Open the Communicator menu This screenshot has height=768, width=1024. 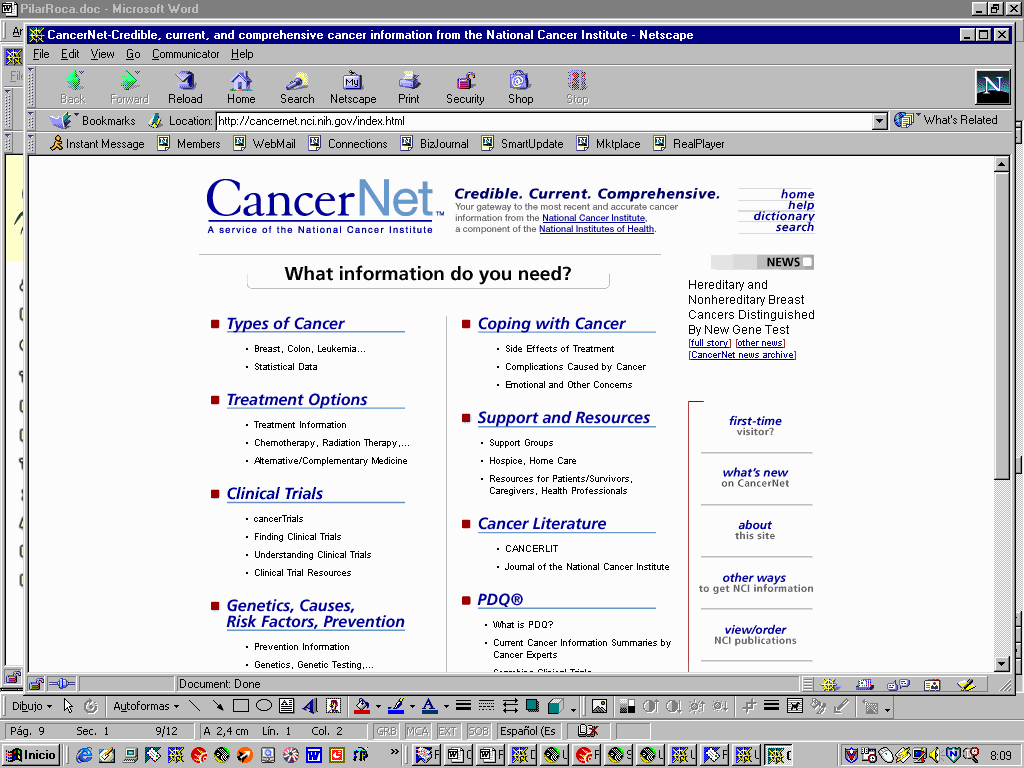185,54
